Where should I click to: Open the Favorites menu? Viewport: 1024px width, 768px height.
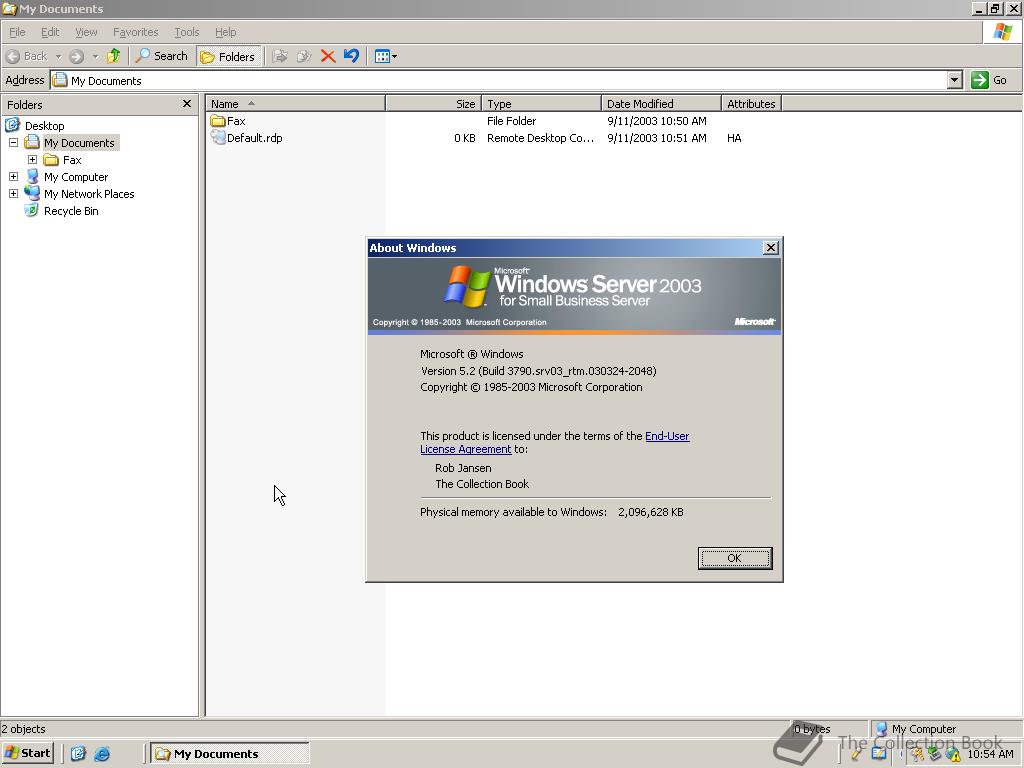pos(135,32)
